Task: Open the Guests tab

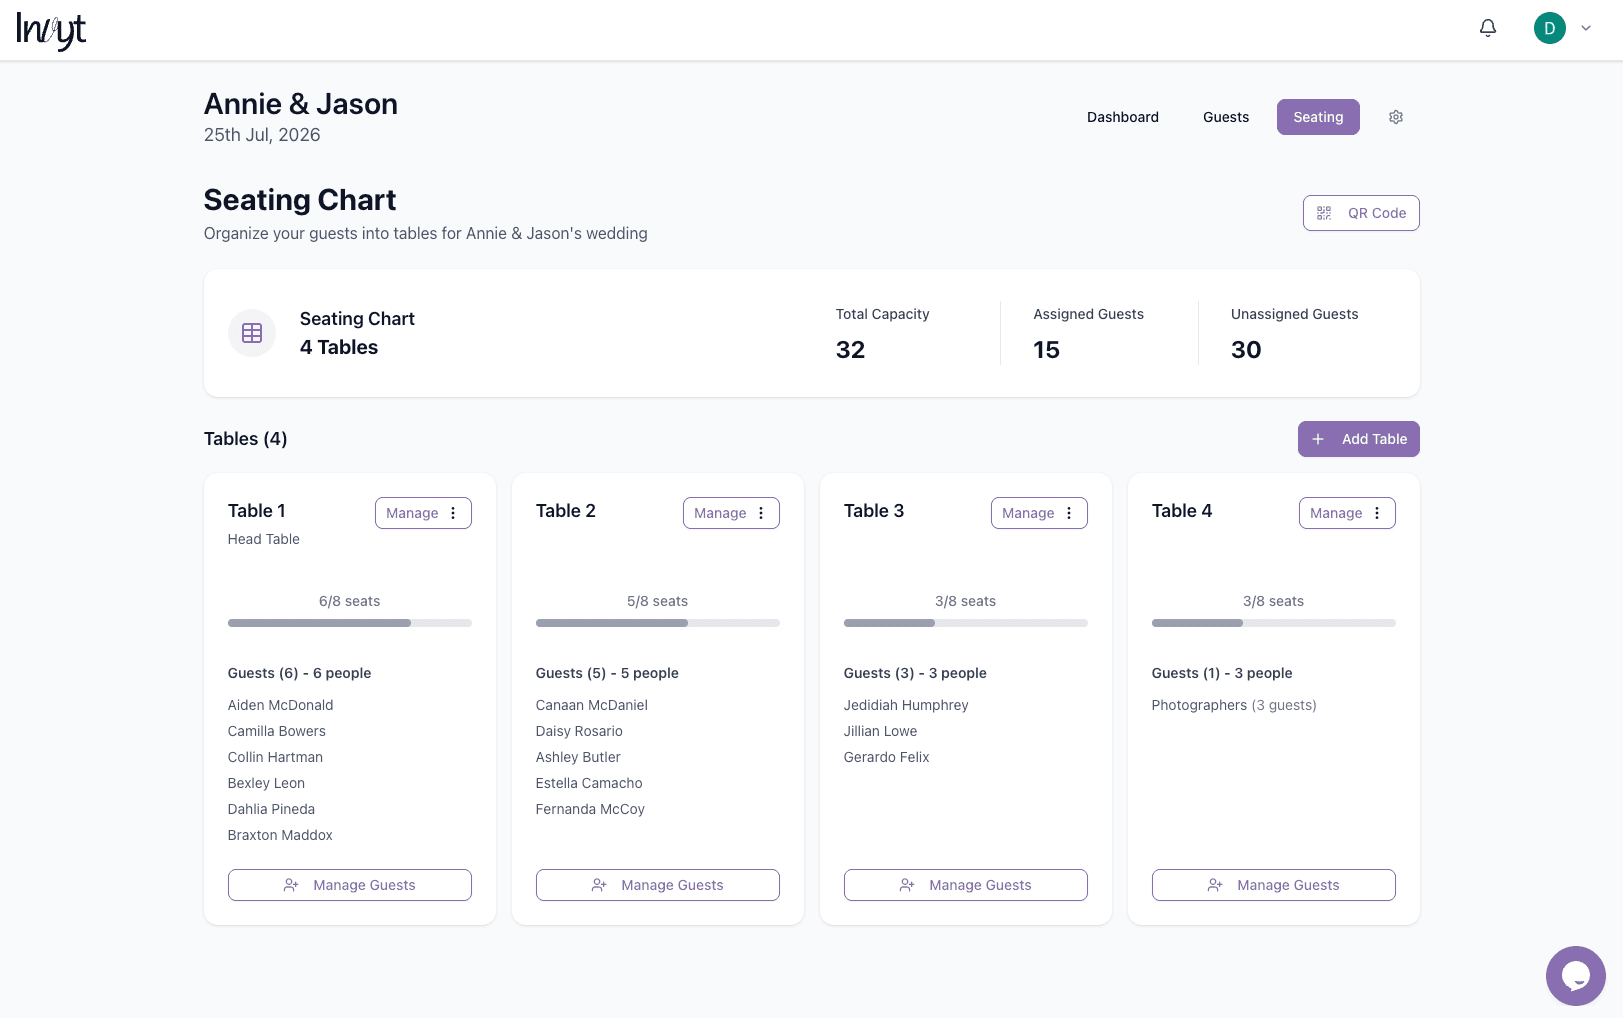Action: pyautogui.click(x=1225, y=117)
